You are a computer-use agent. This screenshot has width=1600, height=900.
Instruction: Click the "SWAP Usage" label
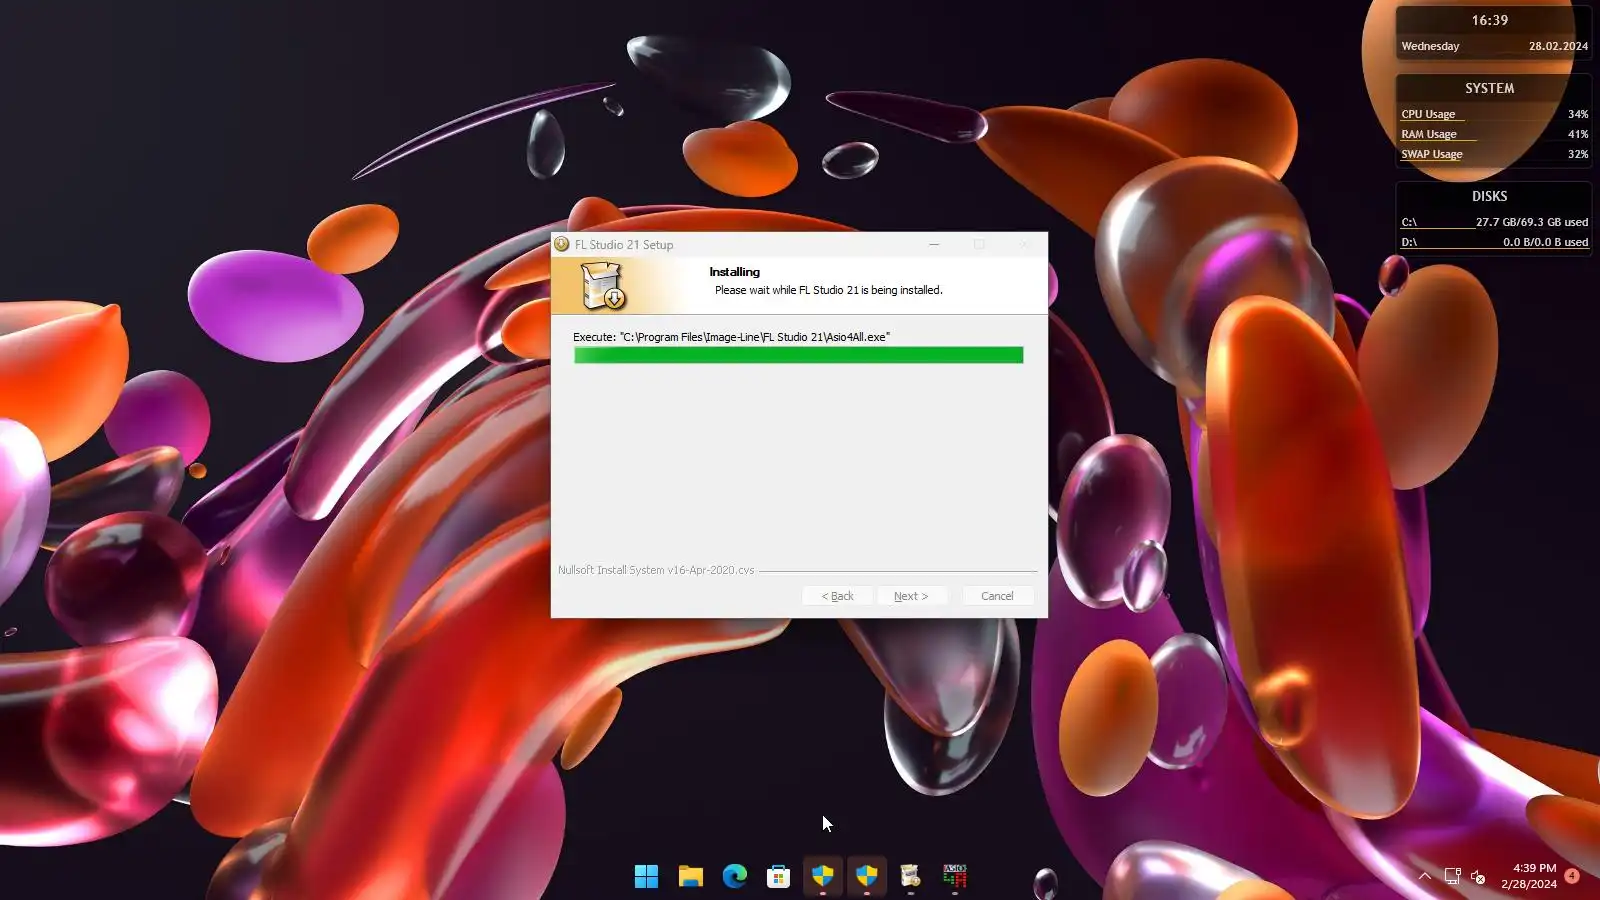(x=1432, y=154)
